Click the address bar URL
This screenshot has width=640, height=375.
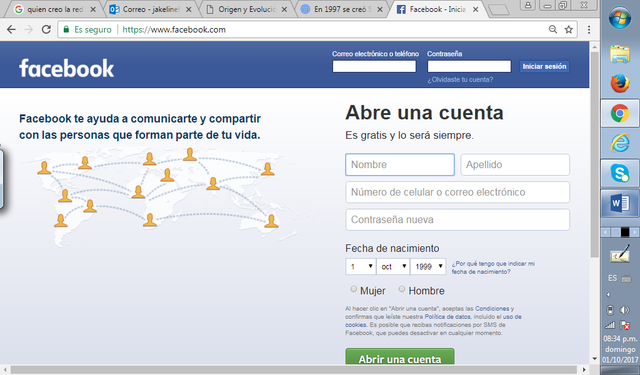click(x=174, y=29)
